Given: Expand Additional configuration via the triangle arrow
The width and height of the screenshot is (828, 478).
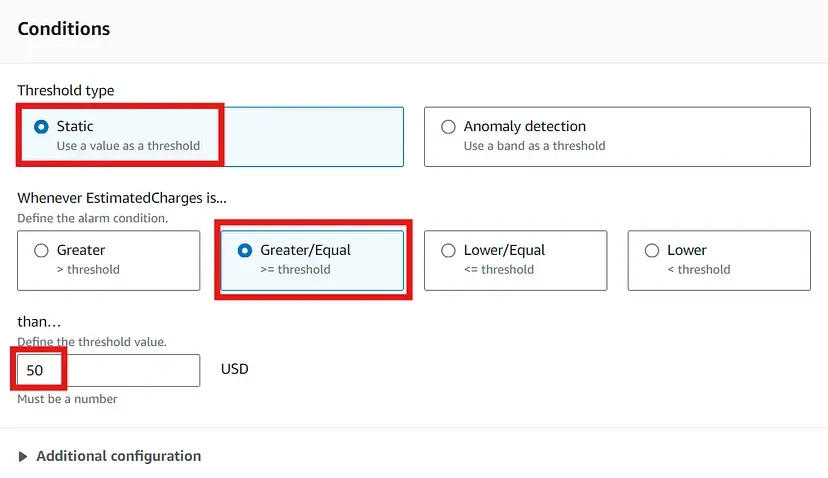Looking at the screenshot, I should (23, 456).
